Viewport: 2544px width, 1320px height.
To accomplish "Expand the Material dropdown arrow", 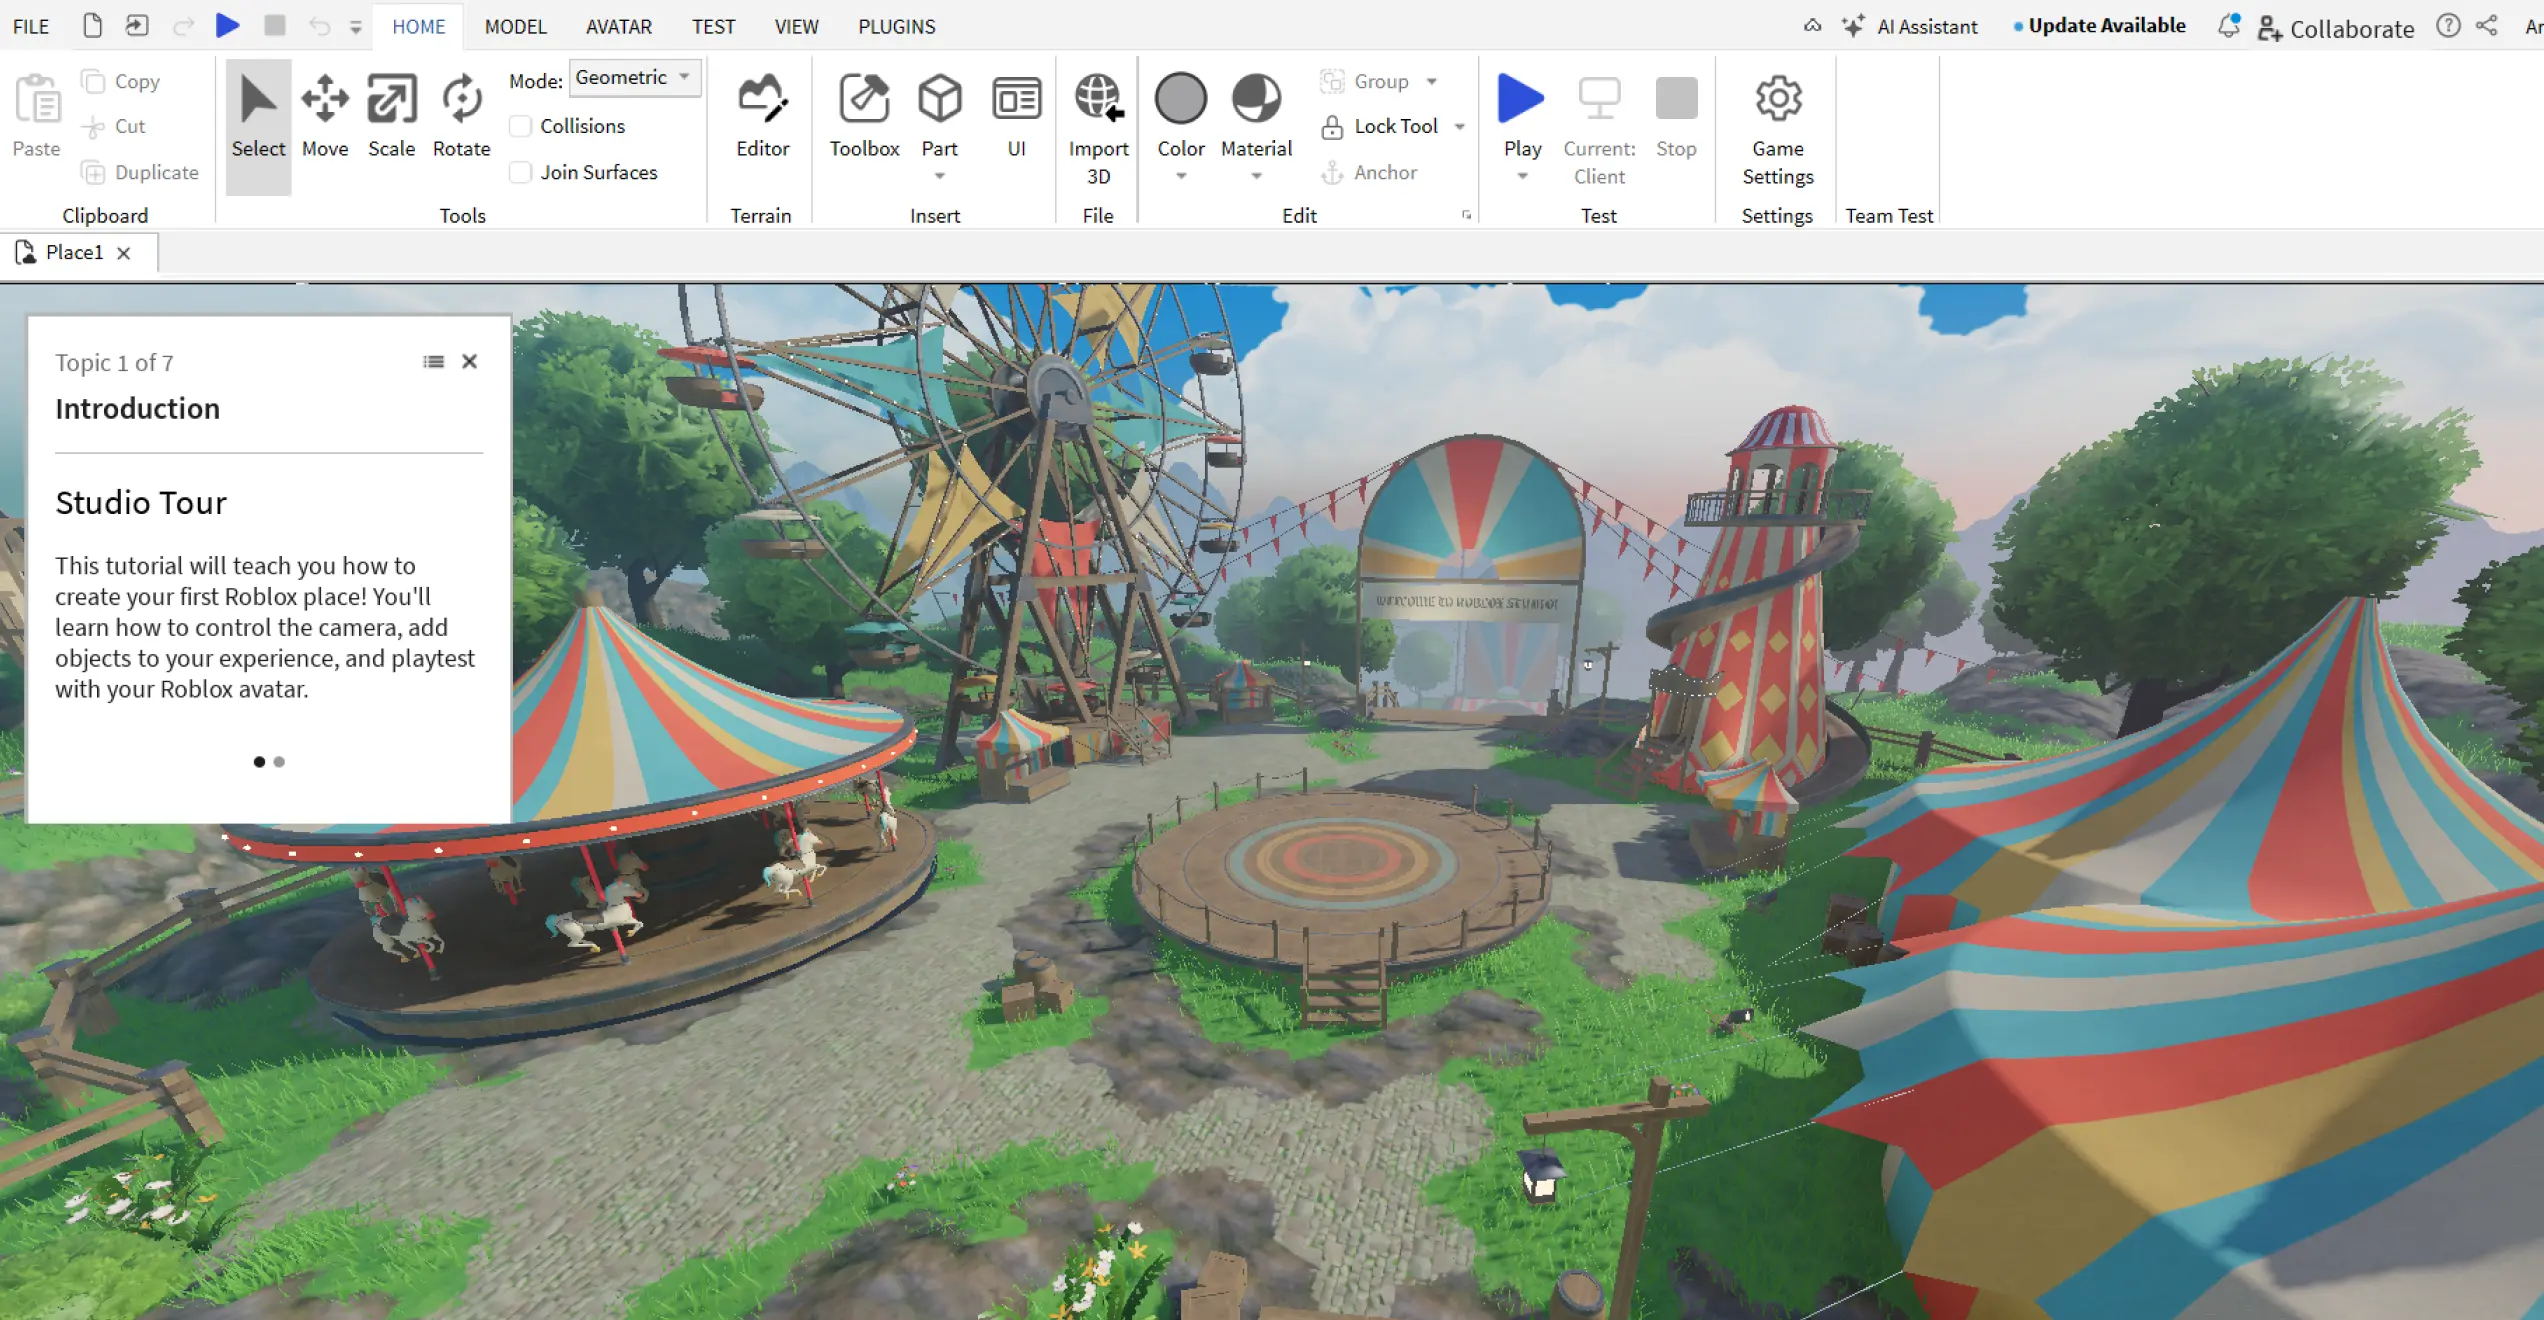I will pos(1256,177).
